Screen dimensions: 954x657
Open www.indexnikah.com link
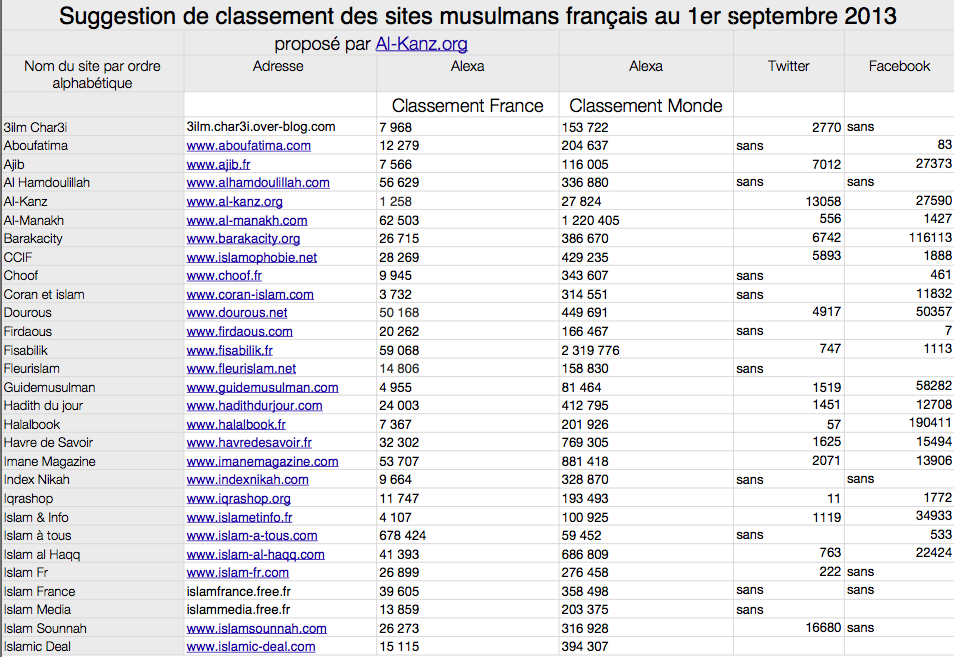click(247, 481)
